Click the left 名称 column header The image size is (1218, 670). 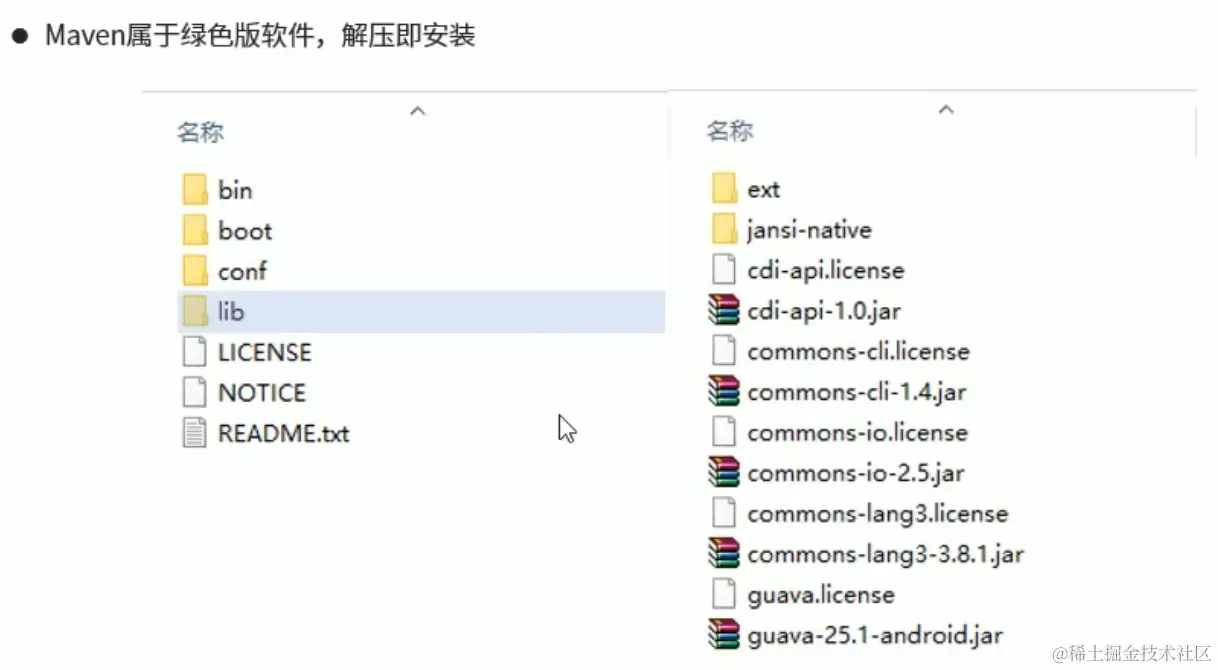tap(201, 132)
